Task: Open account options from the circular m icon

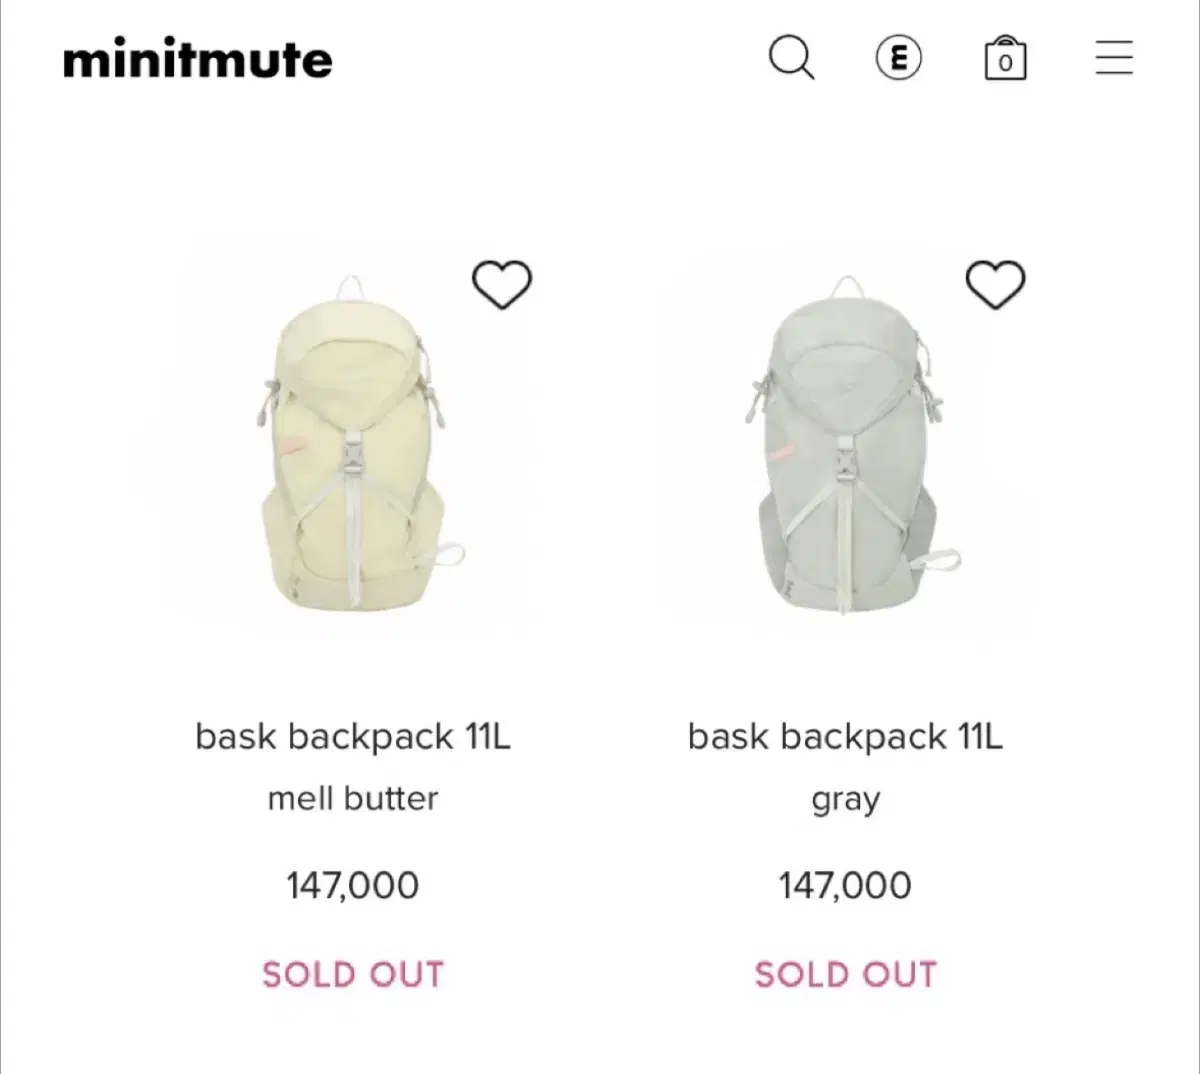Action: click(x=898, y=58)
